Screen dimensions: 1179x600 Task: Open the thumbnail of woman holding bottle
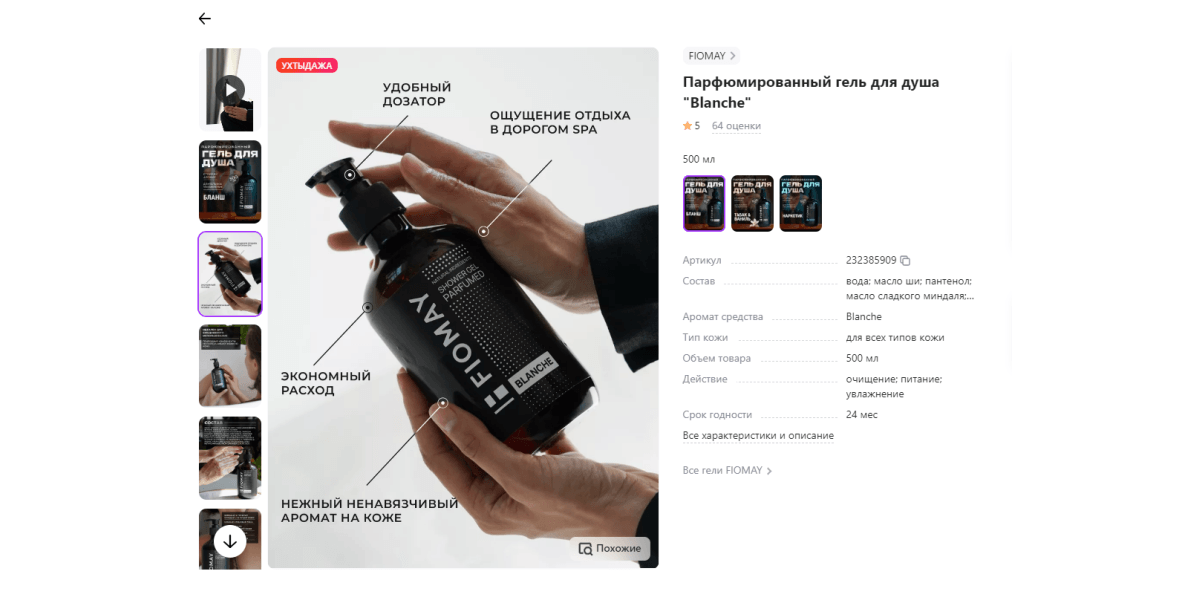pyautogui.click(x=230, y=366)
